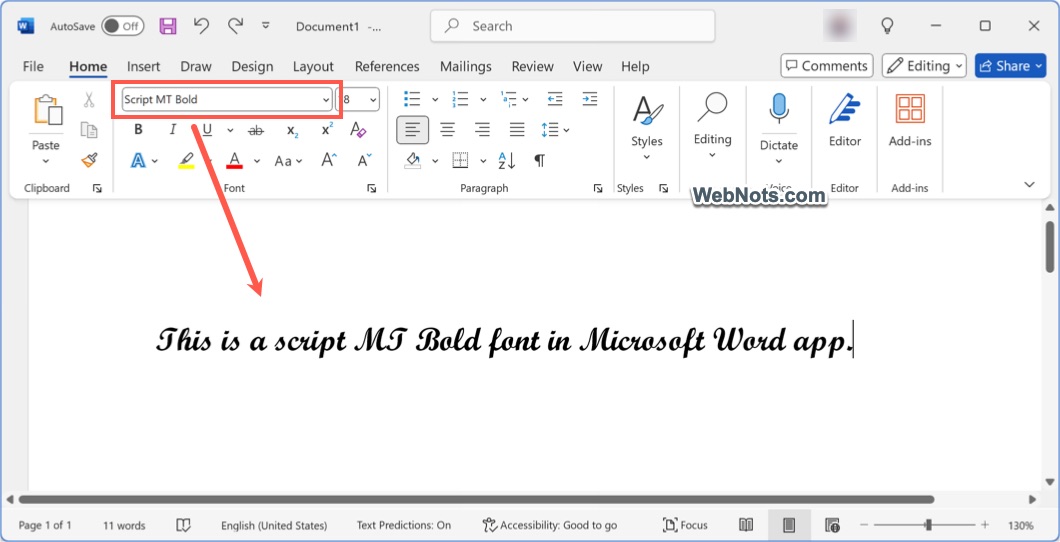Apply numbered list
The width and height of the screenshot is (1060, 542).
point(460,99)
